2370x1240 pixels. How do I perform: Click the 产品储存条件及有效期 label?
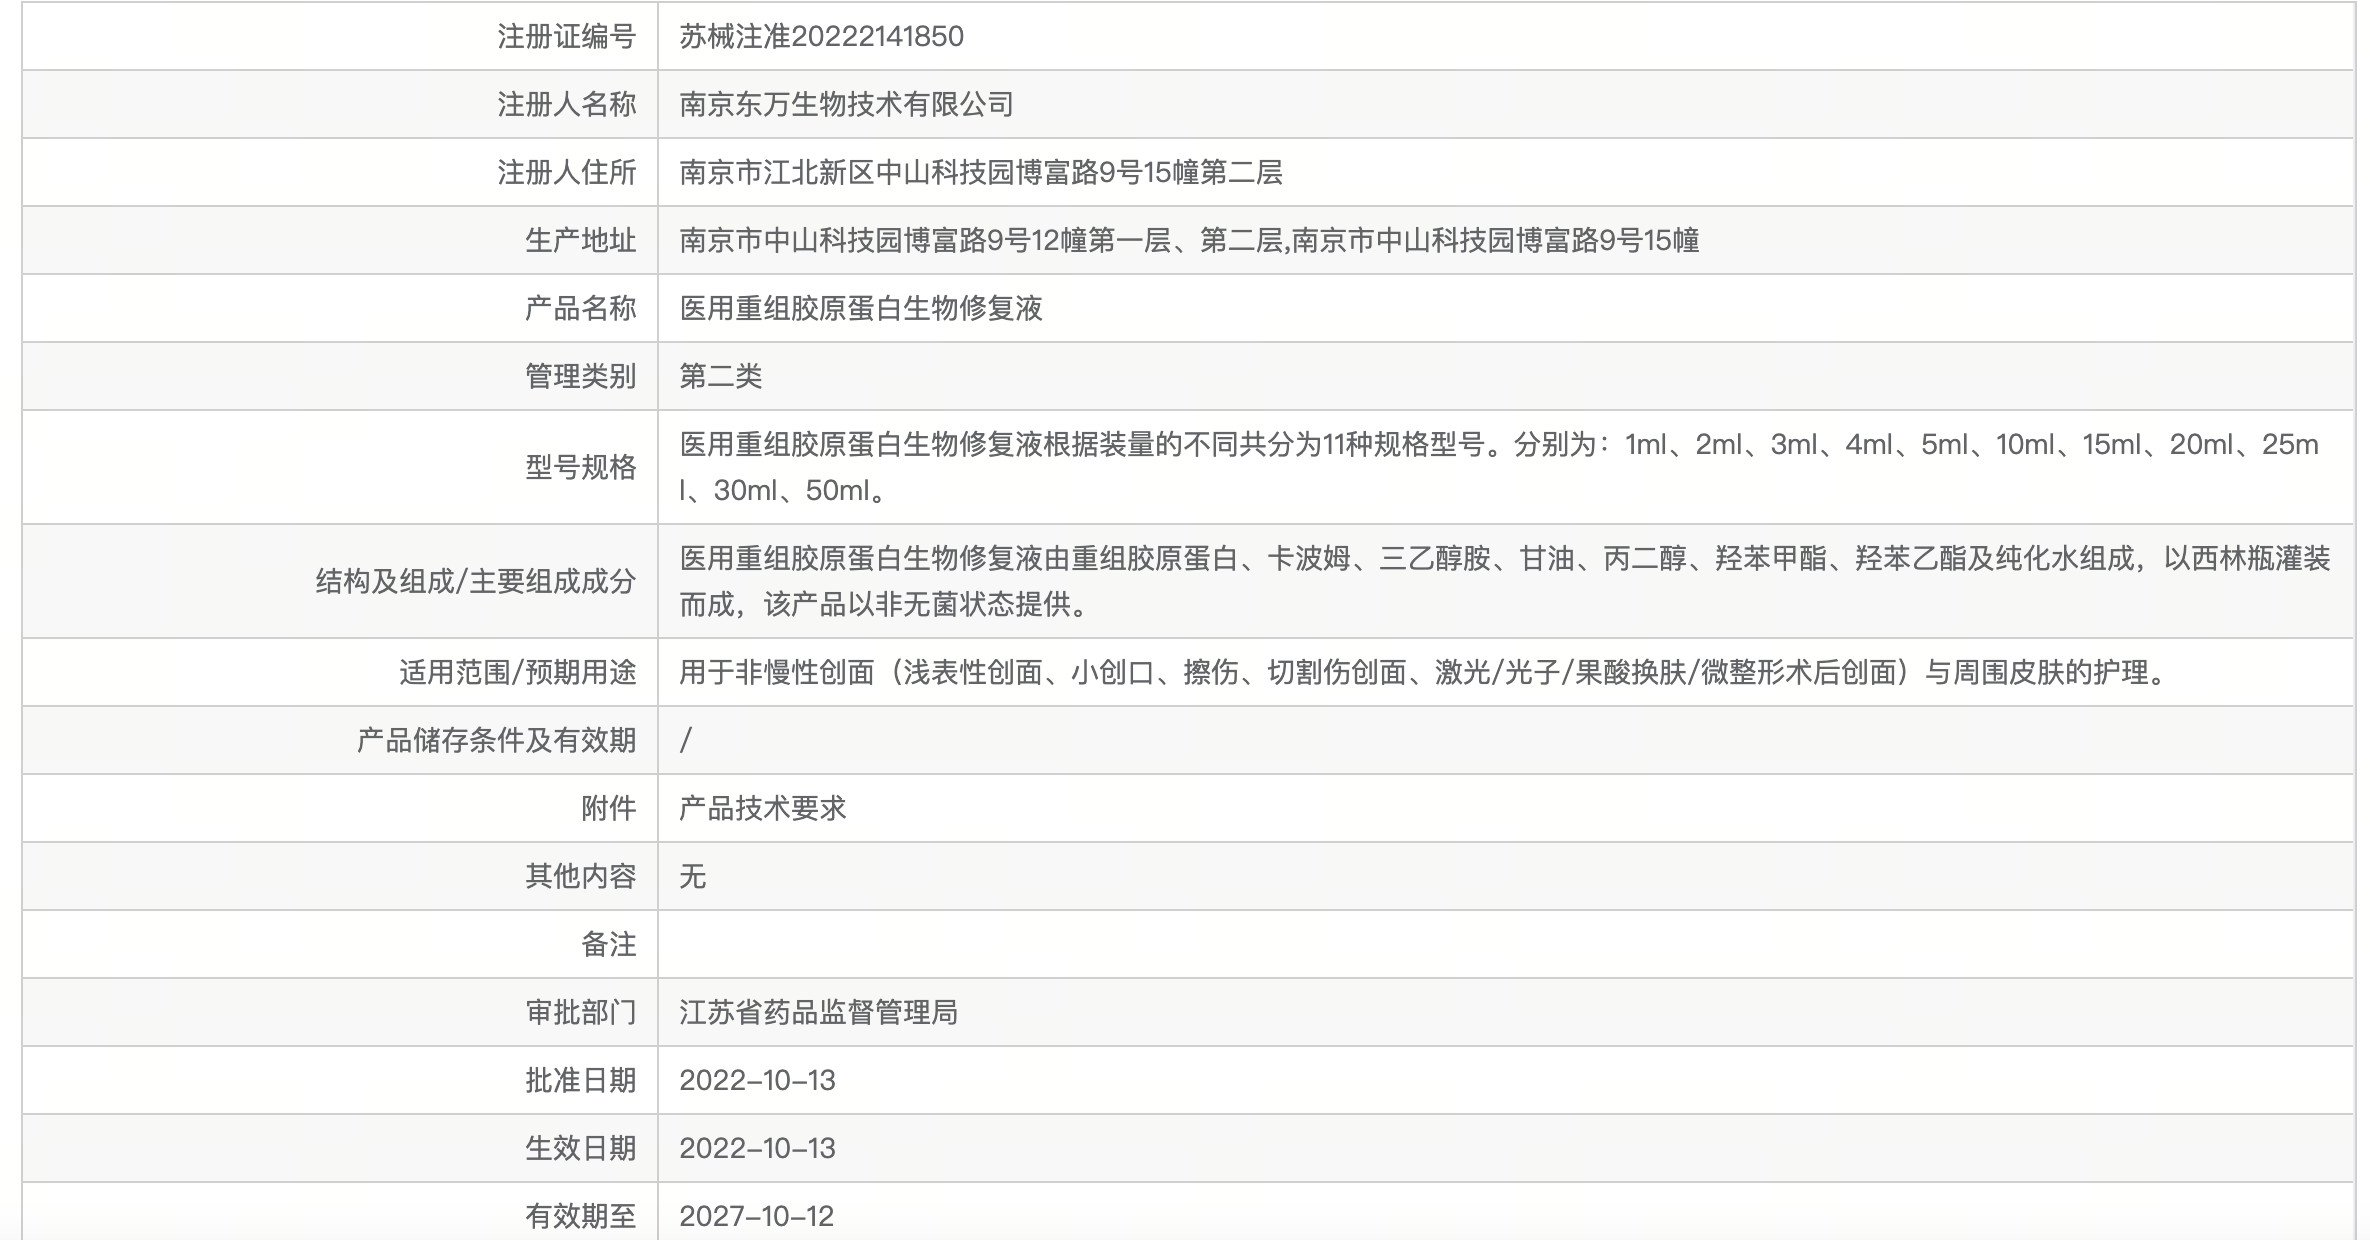pyautogui.click(x=496, y=740)
